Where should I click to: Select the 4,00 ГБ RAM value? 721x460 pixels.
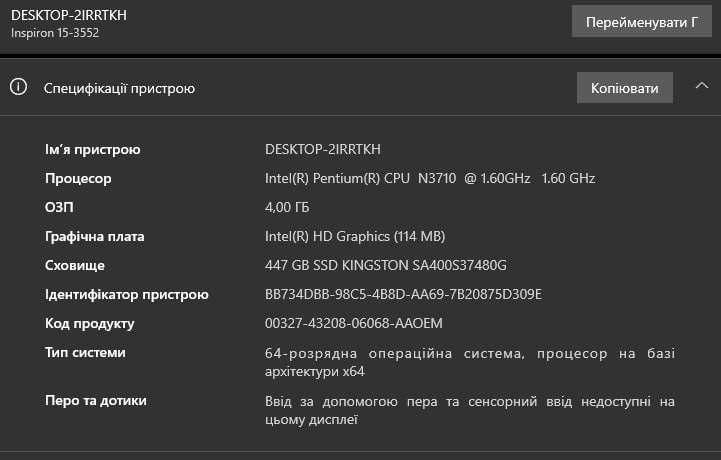pos(287,207)
